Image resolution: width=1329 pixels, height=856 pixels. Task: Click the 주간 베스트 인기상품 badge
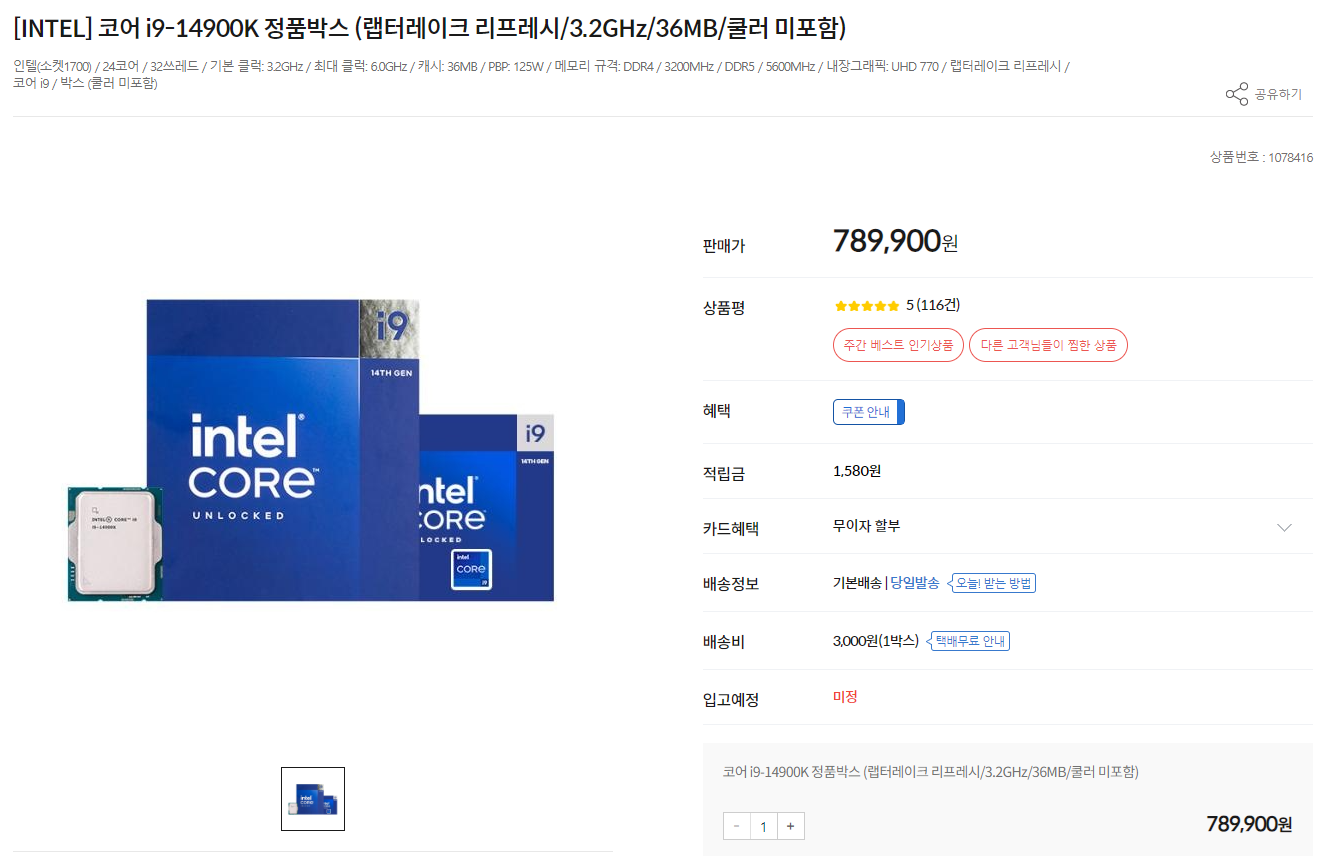(x=898, y=345)
